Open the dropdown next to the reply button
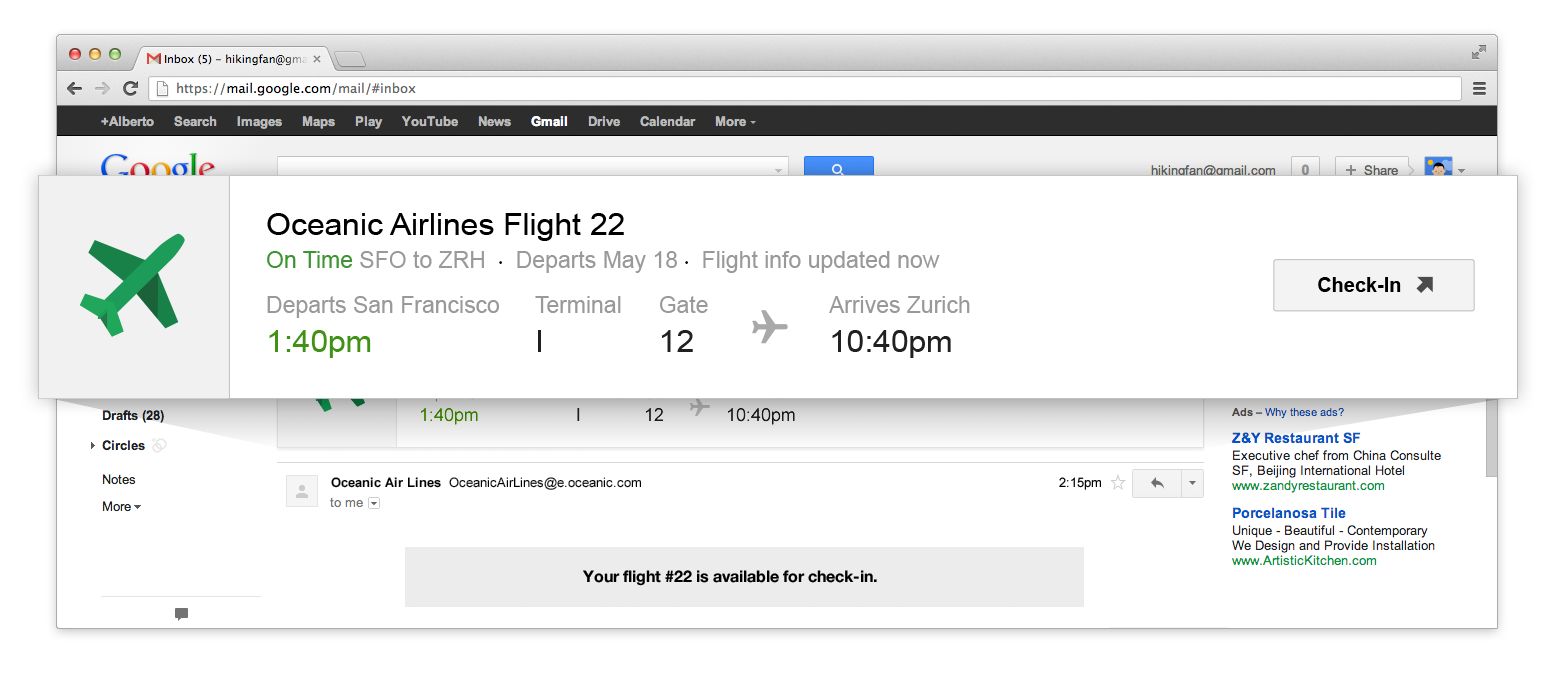 tap(1192, 483)
